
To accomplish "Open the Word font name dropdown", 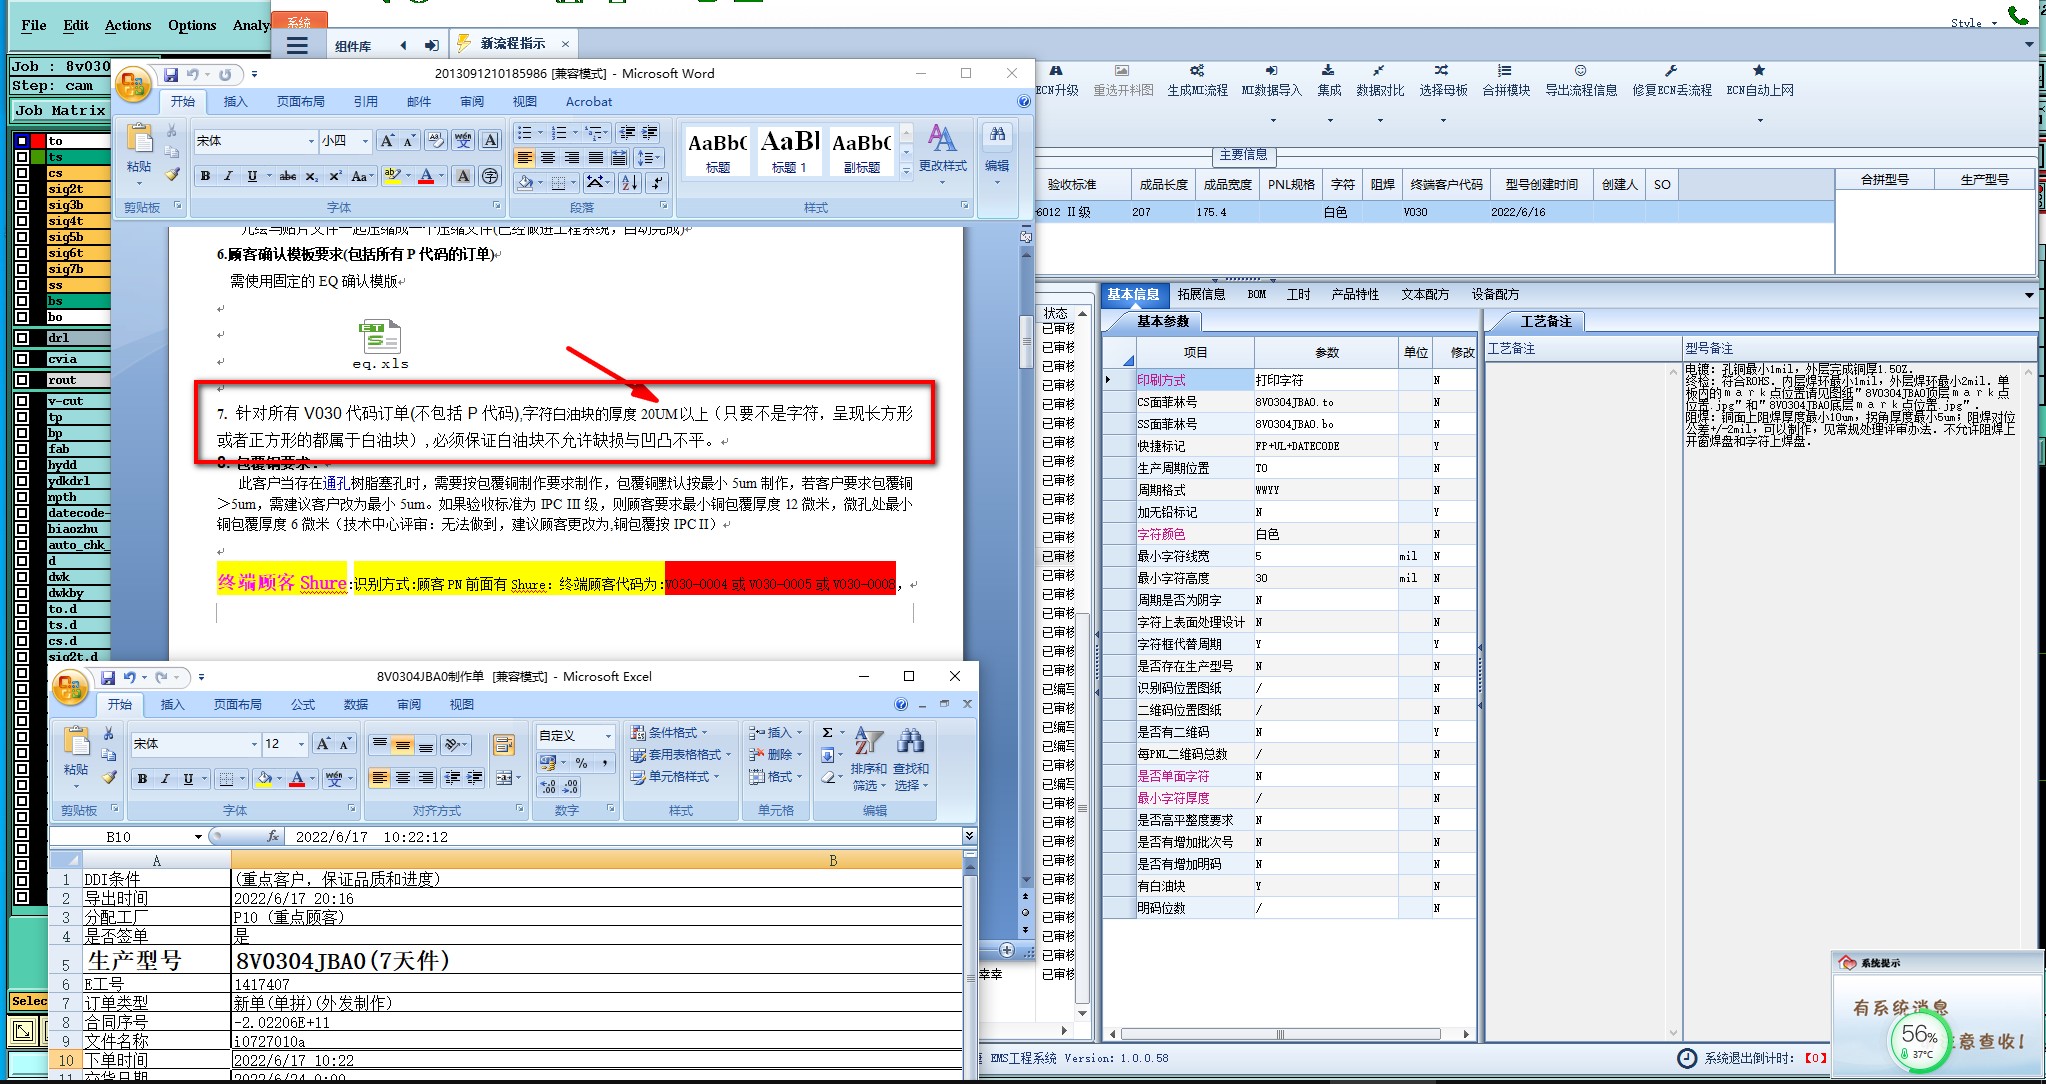I will coord(311,141).
